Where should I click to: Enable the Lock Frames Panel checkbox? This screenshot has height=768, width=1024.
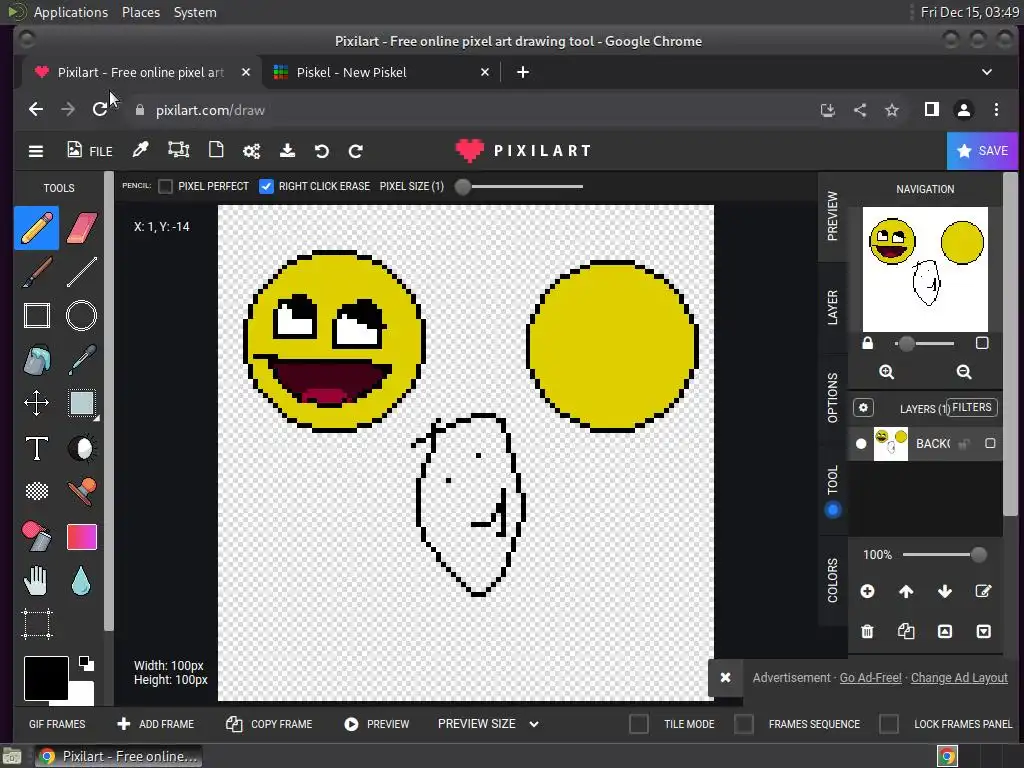(x=889, y=724)
